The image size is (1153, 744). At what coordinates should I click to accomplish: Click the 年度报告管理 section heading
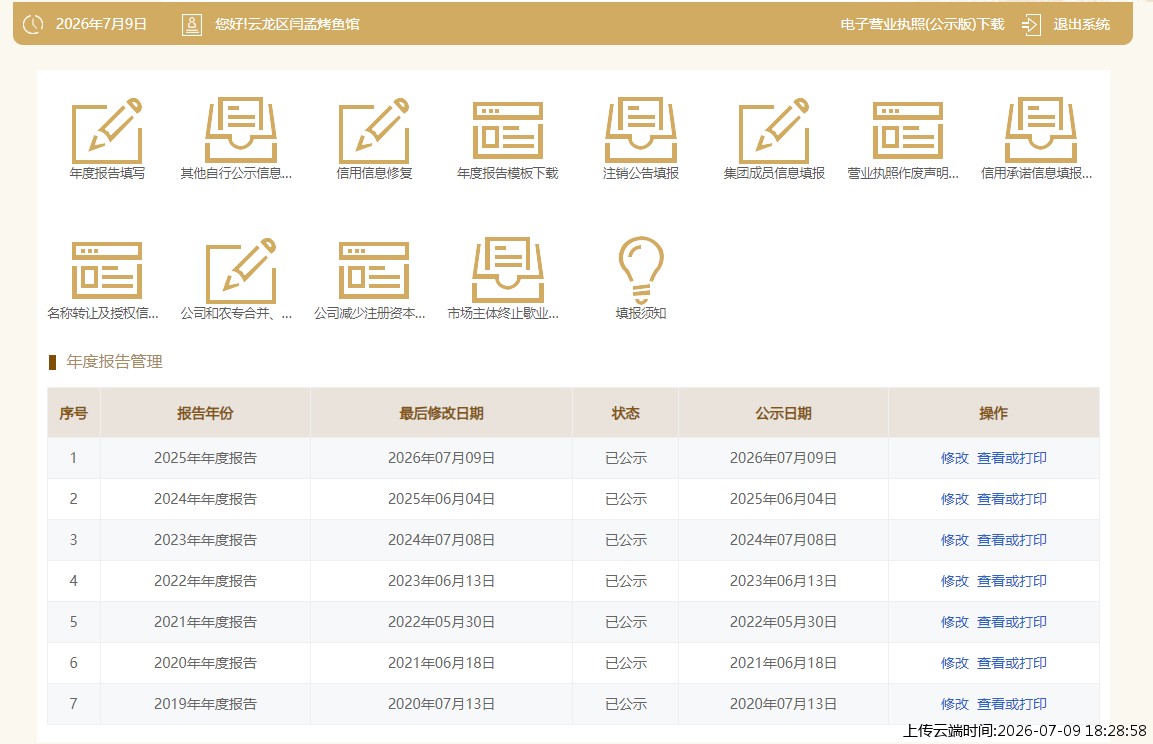click(114, 362)
